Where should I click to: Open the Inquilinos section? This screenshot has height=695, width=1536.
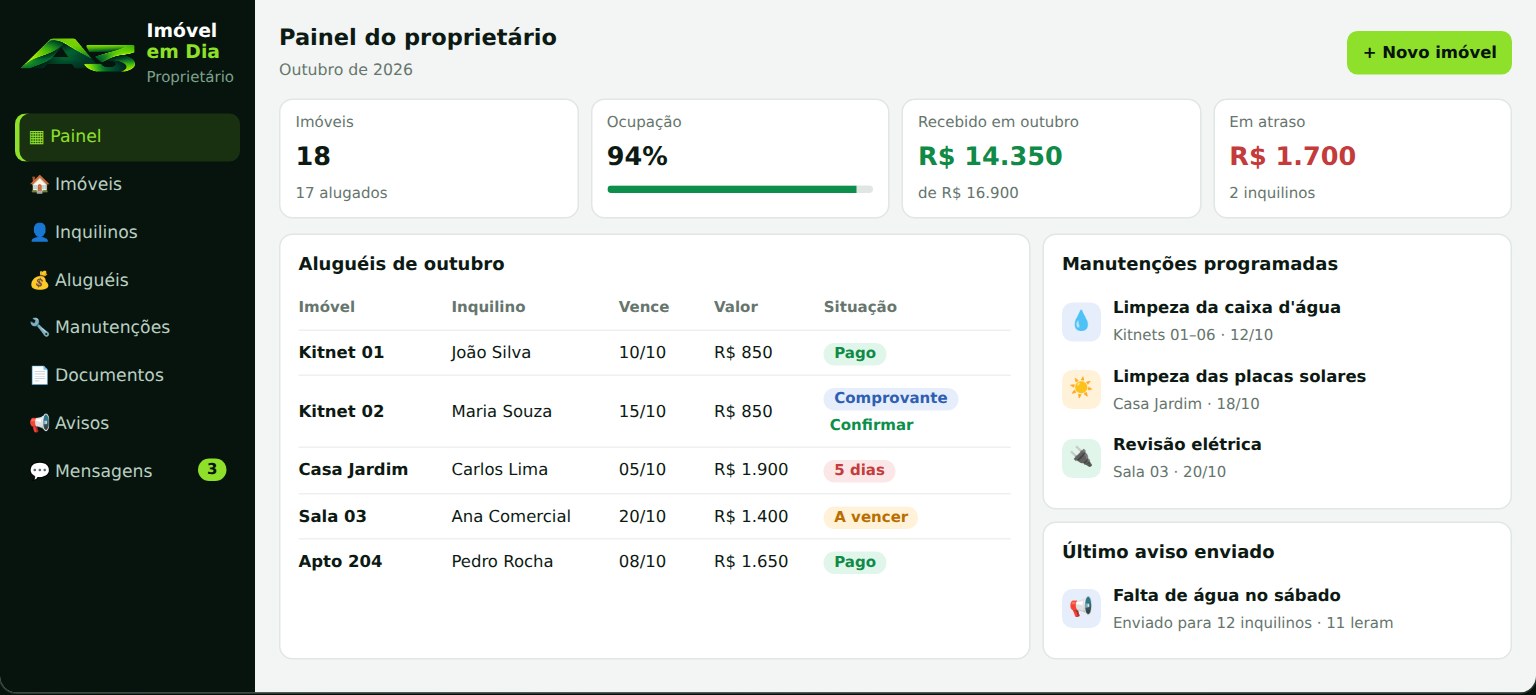point(127,232)
